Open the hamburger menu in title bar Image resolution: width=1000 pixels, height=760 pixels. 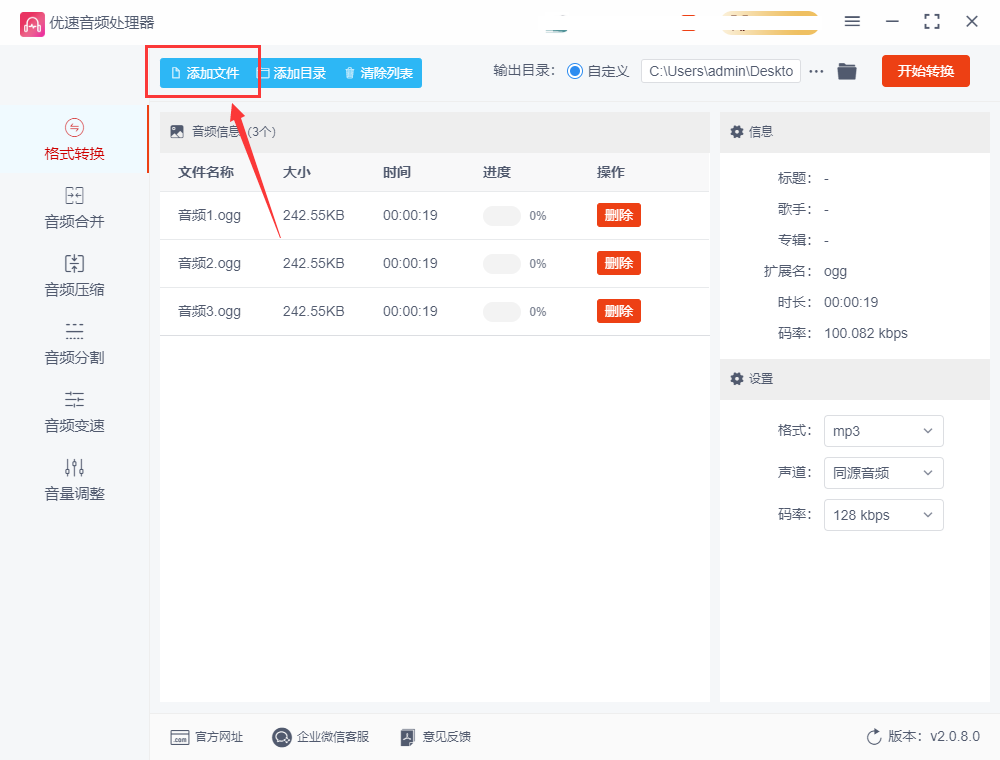point(852,22)
